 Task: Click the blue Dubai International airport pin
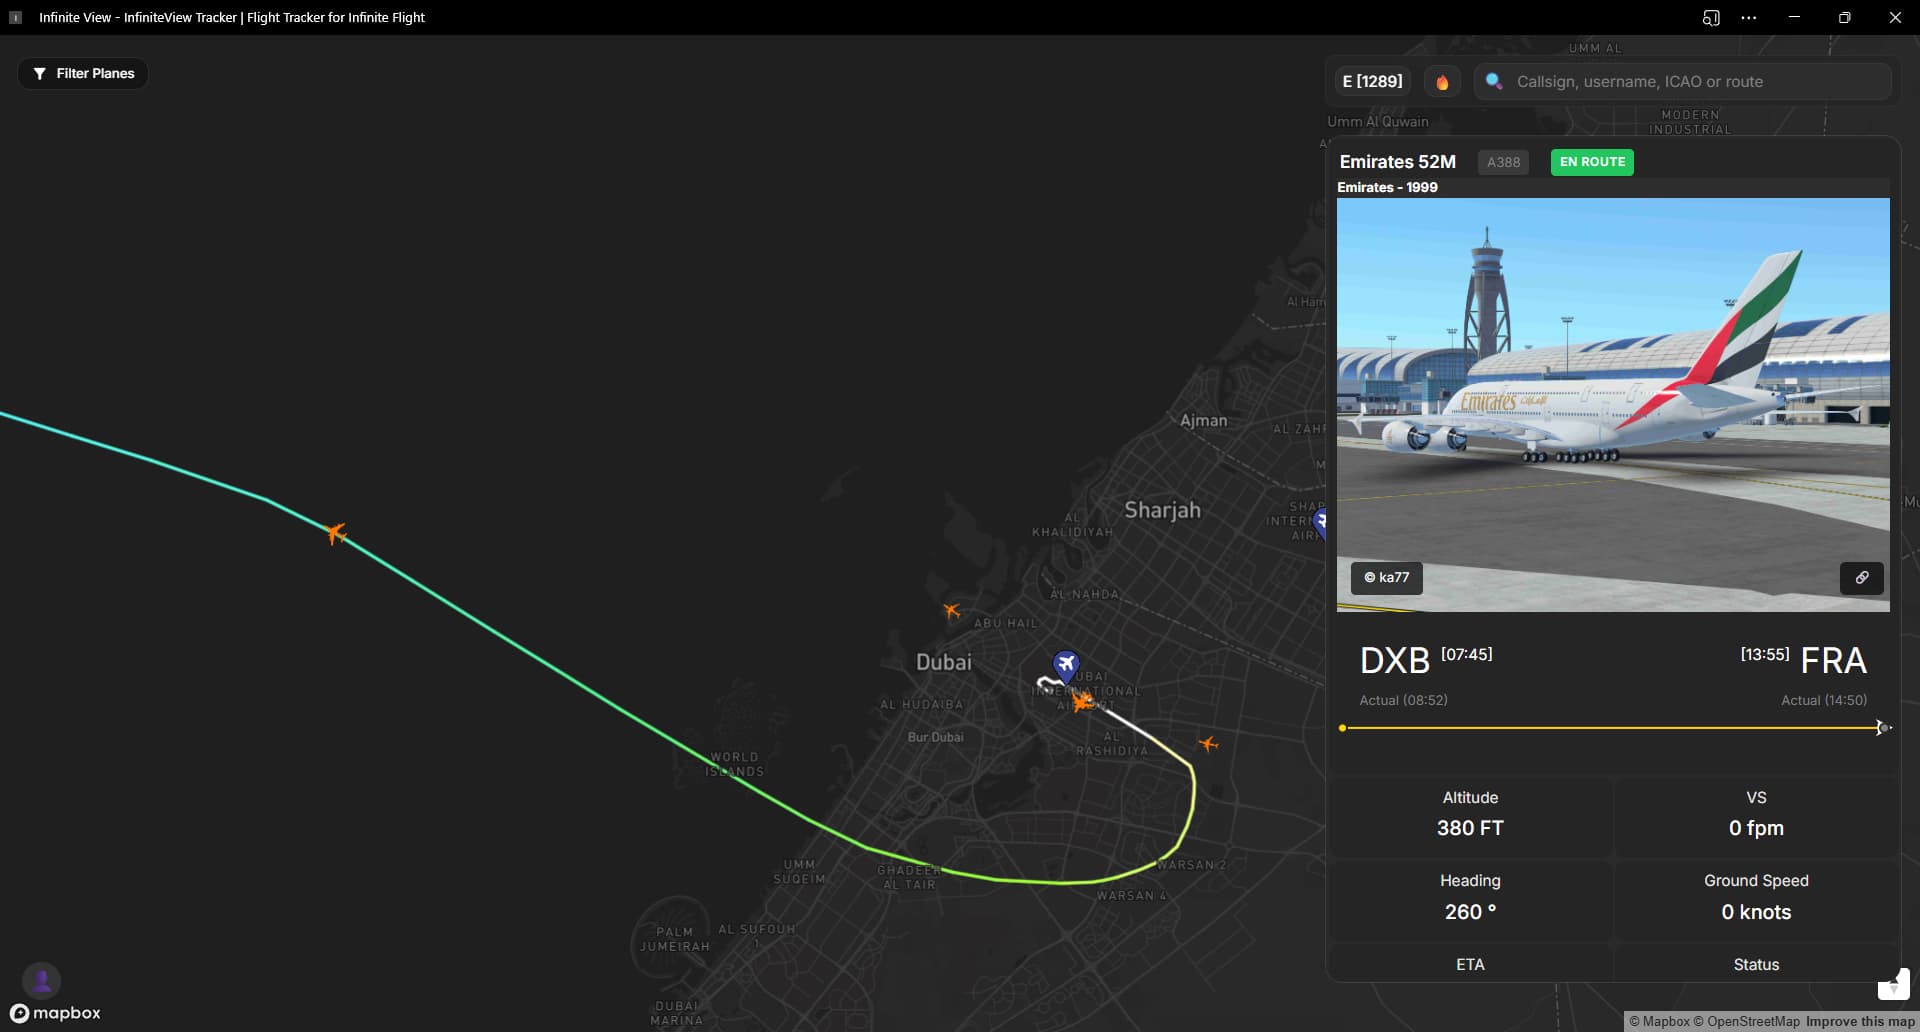pyautogui.click(x=1066, y=665)
